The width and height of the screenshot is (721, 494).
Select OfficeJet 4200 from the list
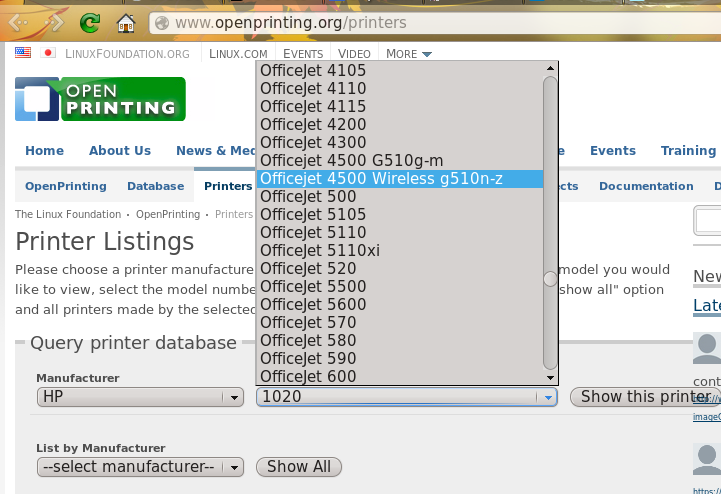(x=400, y=124)
